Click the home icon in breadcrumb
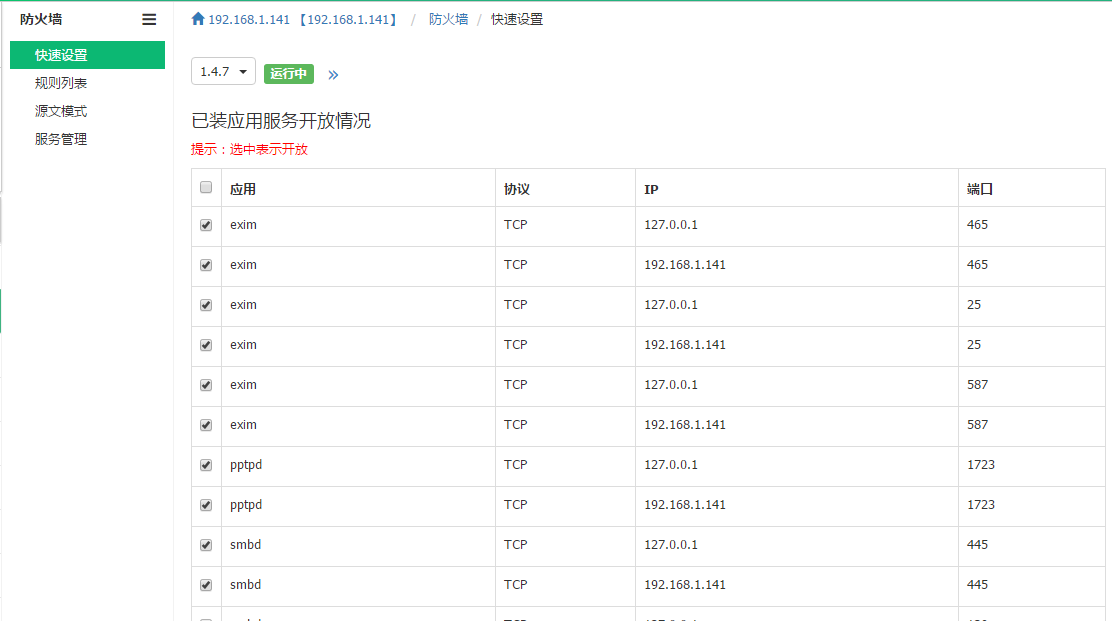The image size is (1112, 621). coord(198,19)
